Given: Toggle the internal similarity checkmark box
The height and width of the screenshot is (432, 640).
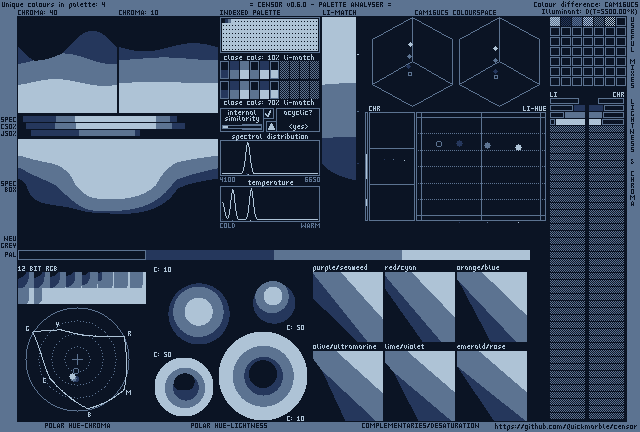Looking at the screenshot, I should click(x=269, y=114).
